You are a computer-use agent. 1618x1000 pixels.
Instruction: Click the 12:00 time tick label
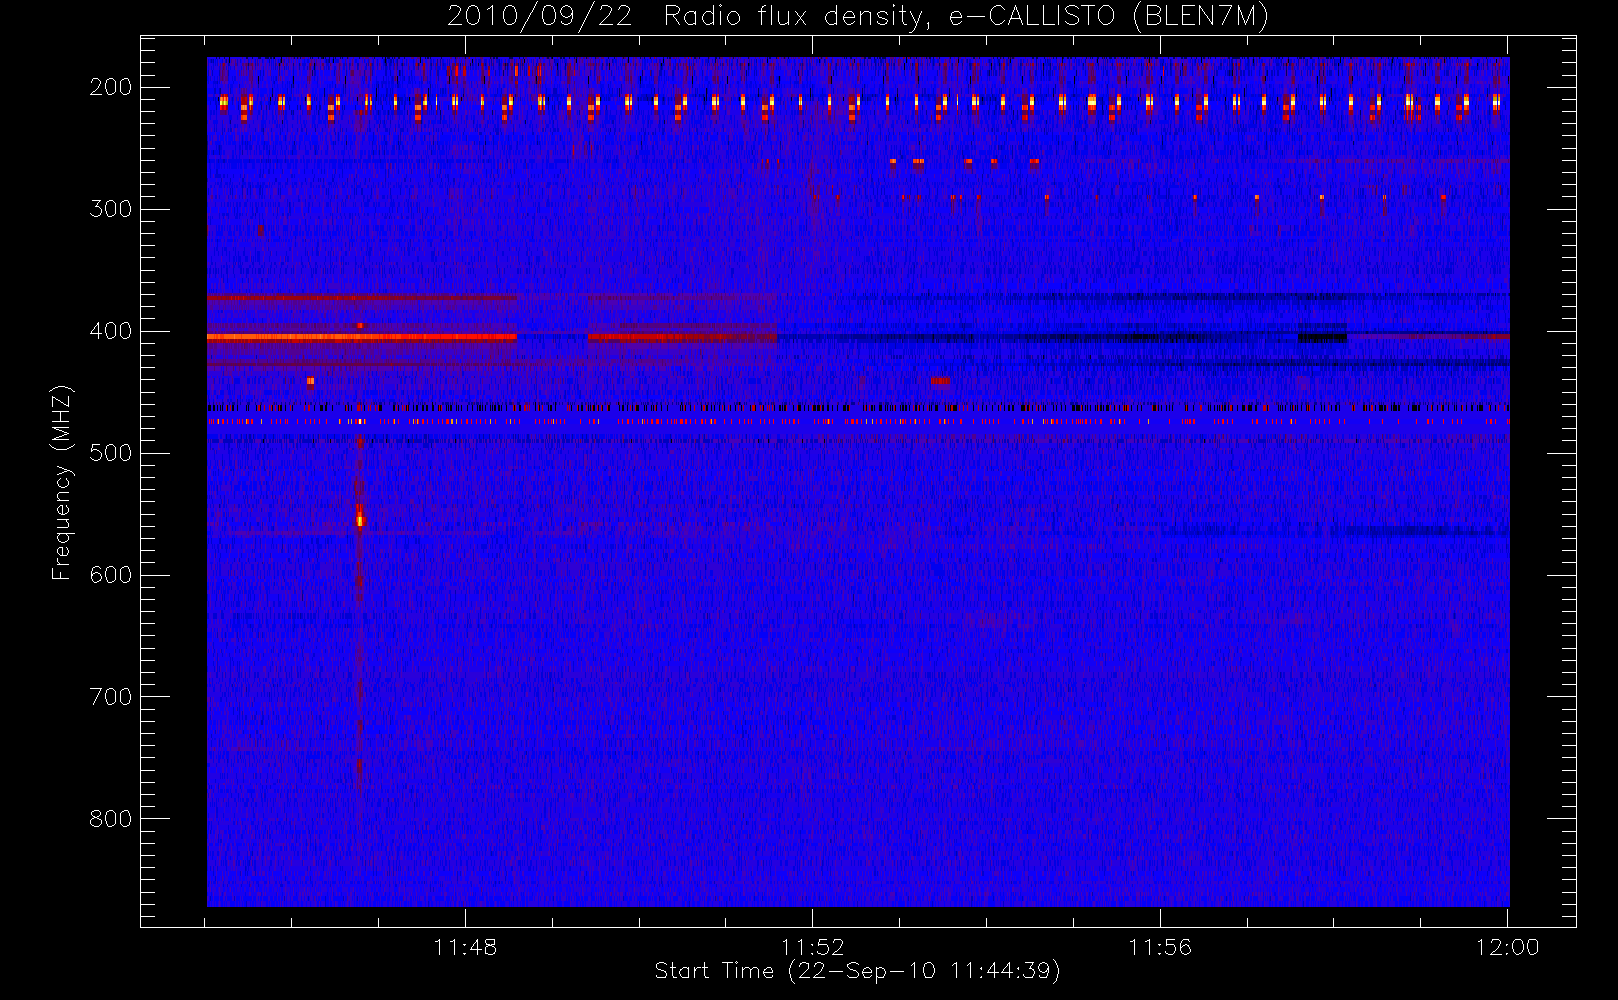1507,947
